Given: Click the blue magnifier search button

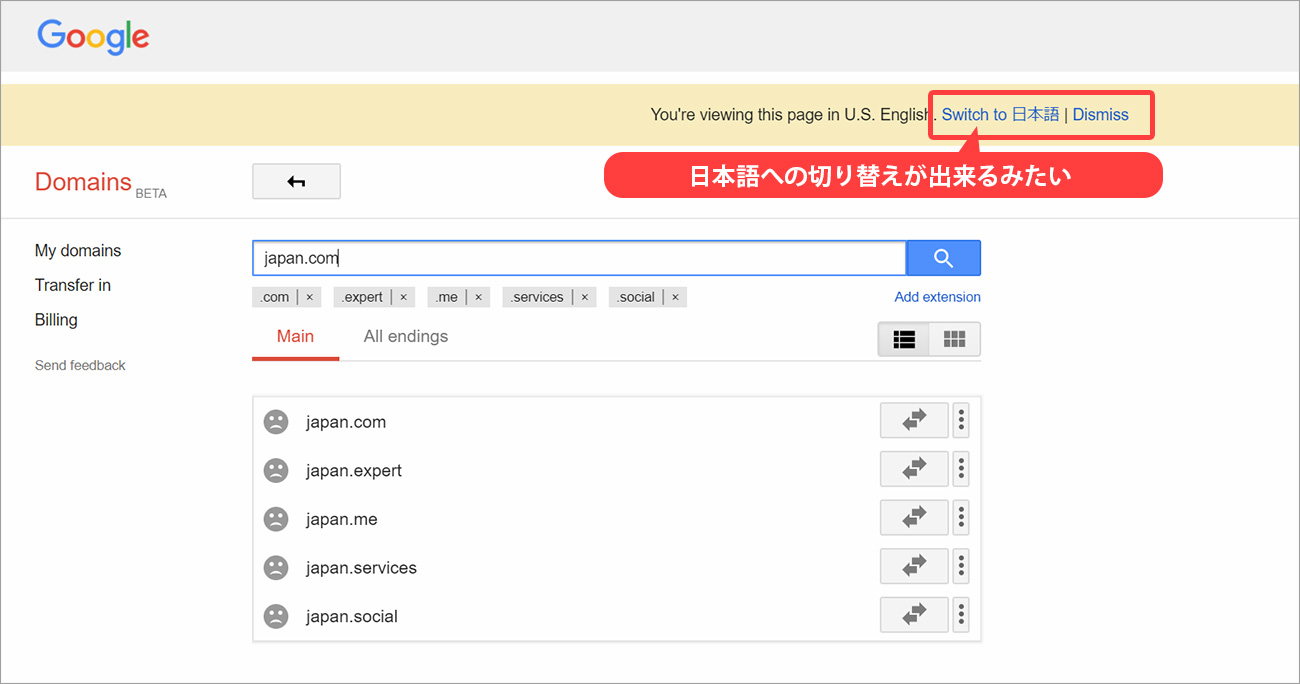Looking at the screenshot, I should tap(943, 258).
